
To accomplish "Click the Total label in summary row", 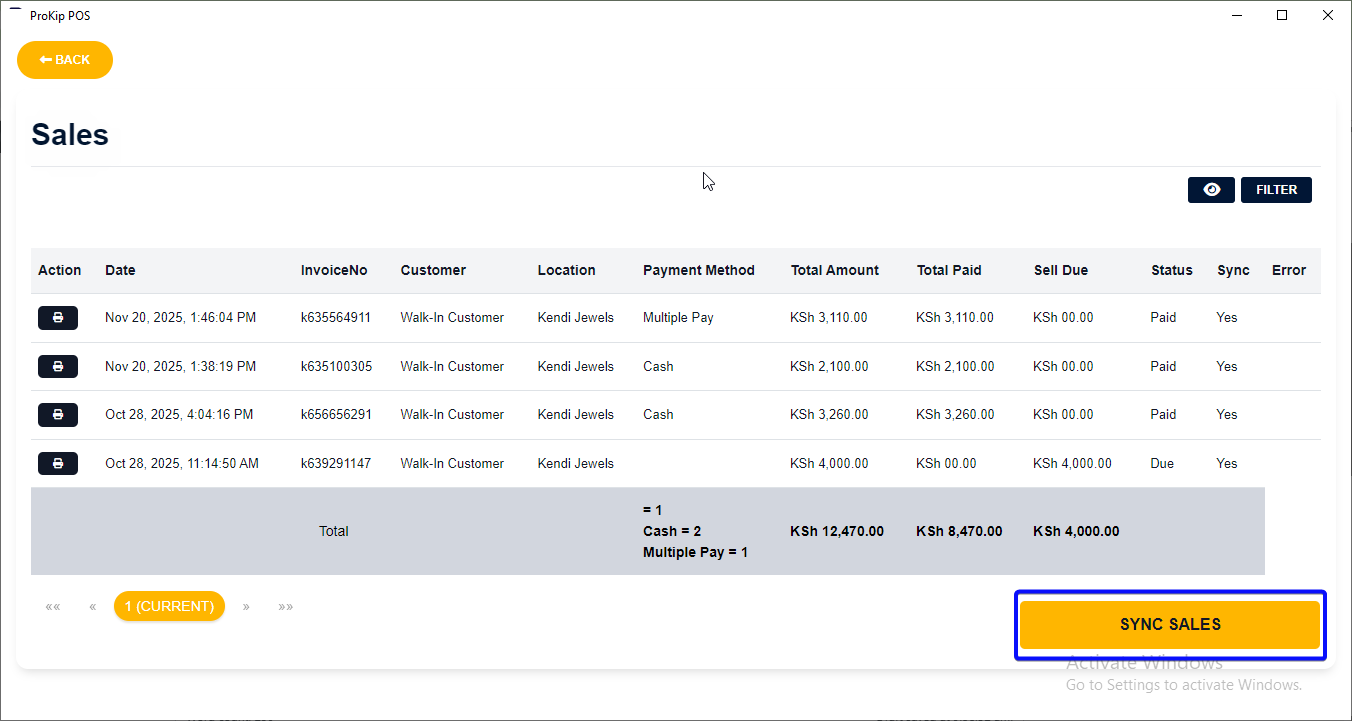I will [334, 532].
